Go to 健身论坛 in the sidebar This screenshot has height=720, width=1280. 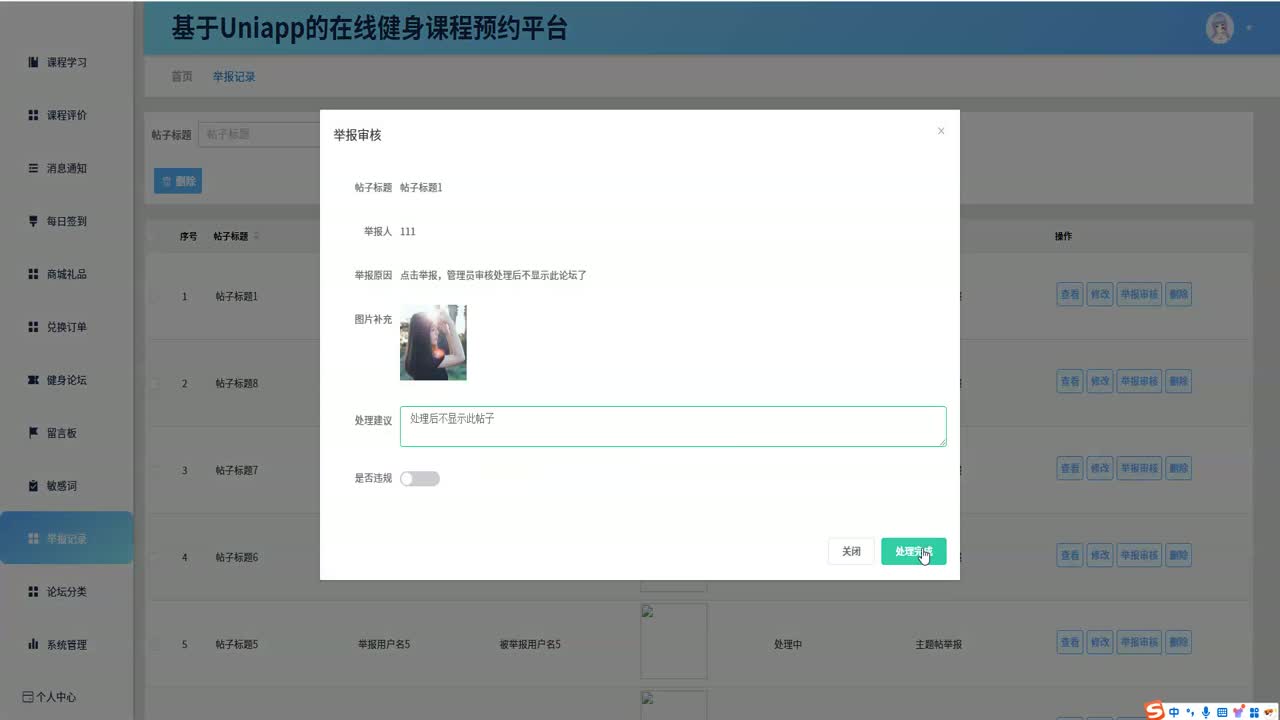66,380
